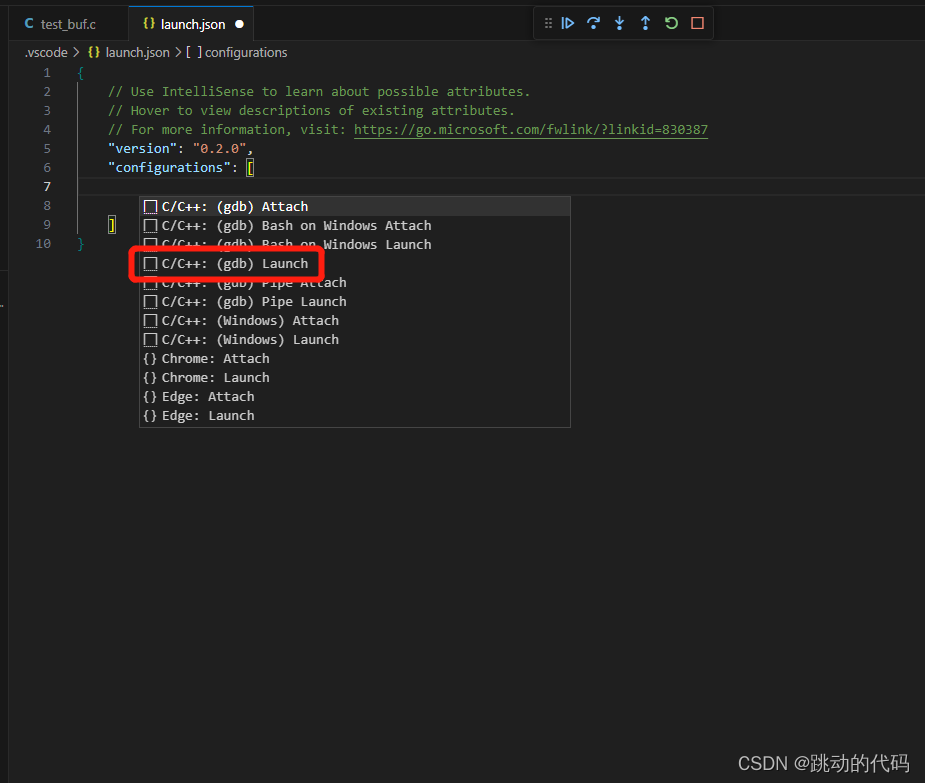The image size is (925, 783).
Task: Select C/C++: (gdb) Launch suggestion
Action: coord(355,263)
